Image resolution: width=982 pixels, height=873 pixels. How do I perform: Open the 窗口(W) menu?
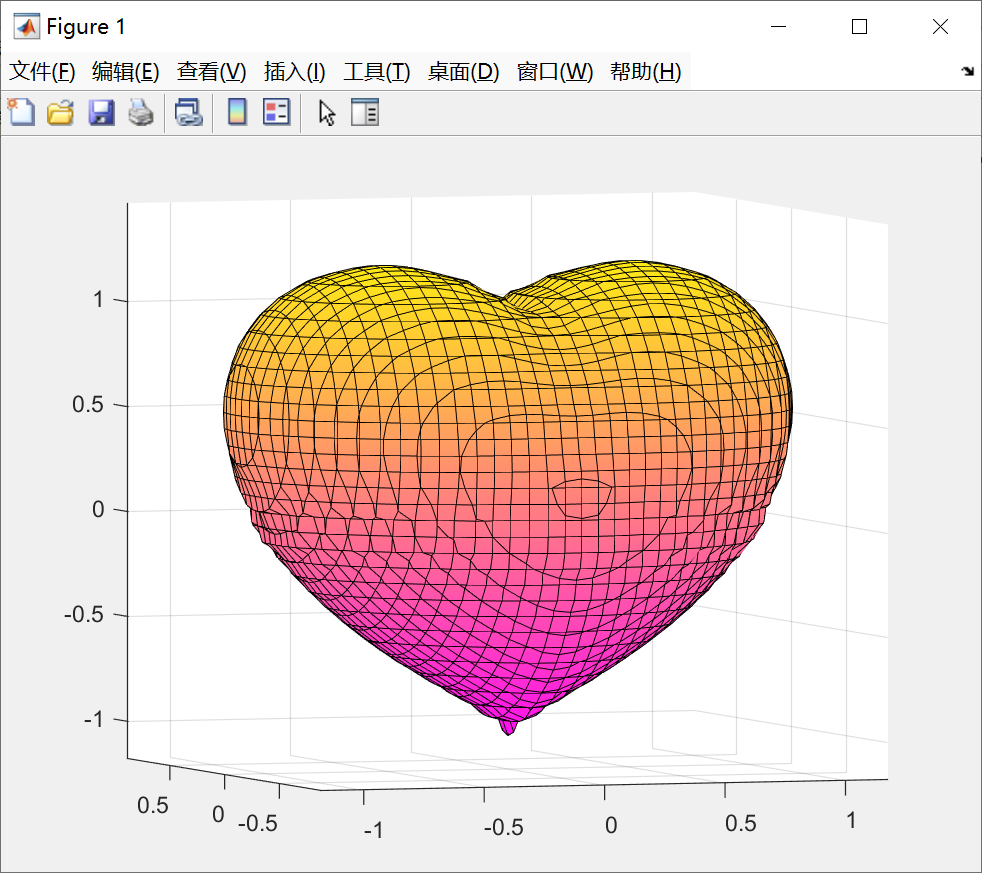click(554, 72)
